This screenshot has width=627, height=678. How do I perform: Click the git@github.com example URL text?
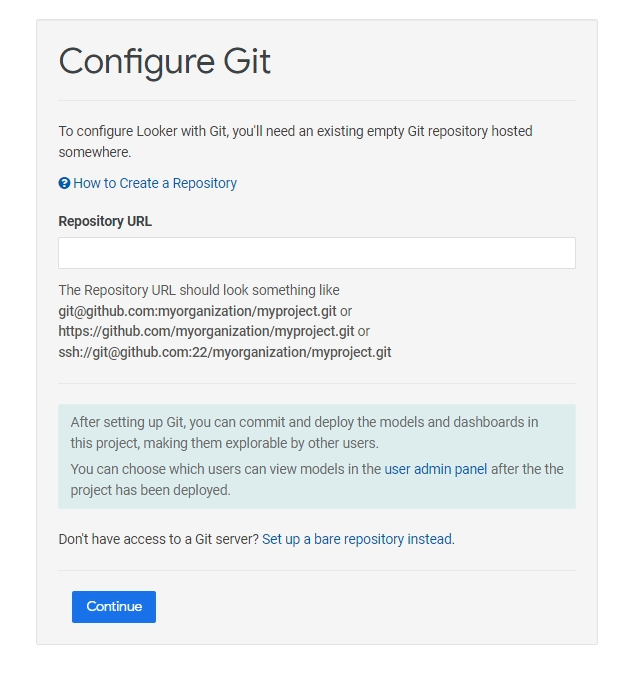[x=197, y=311]
